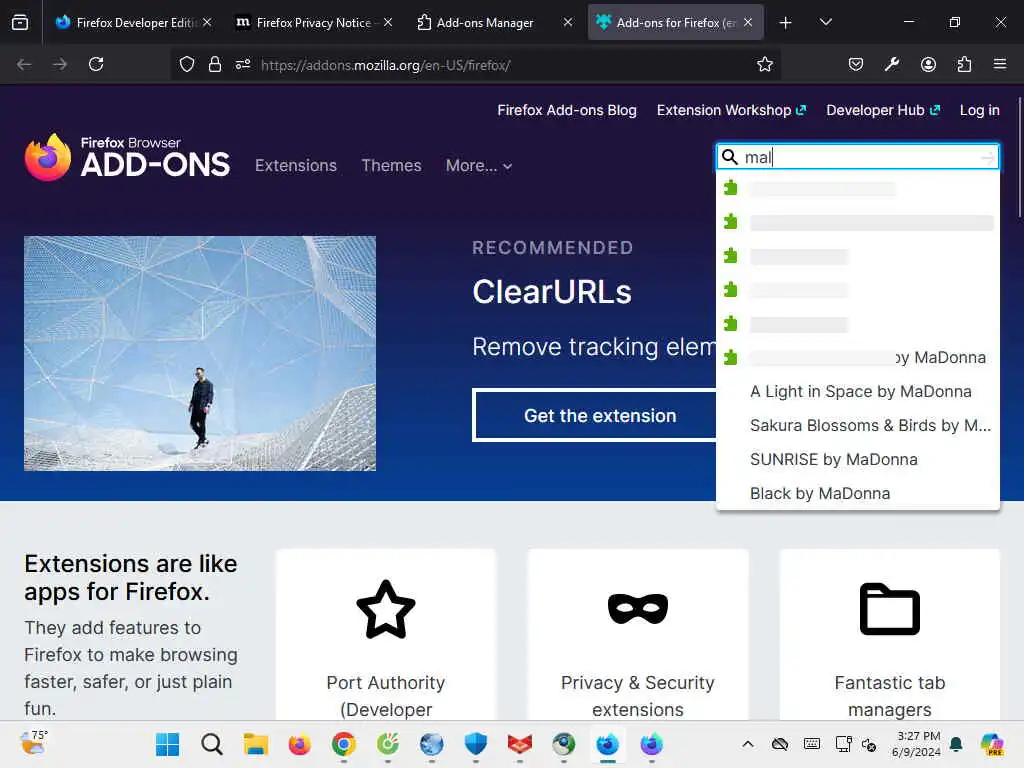Click Log in link
The width and height of the screenshot is (1024, 768).
click(980, 110)
